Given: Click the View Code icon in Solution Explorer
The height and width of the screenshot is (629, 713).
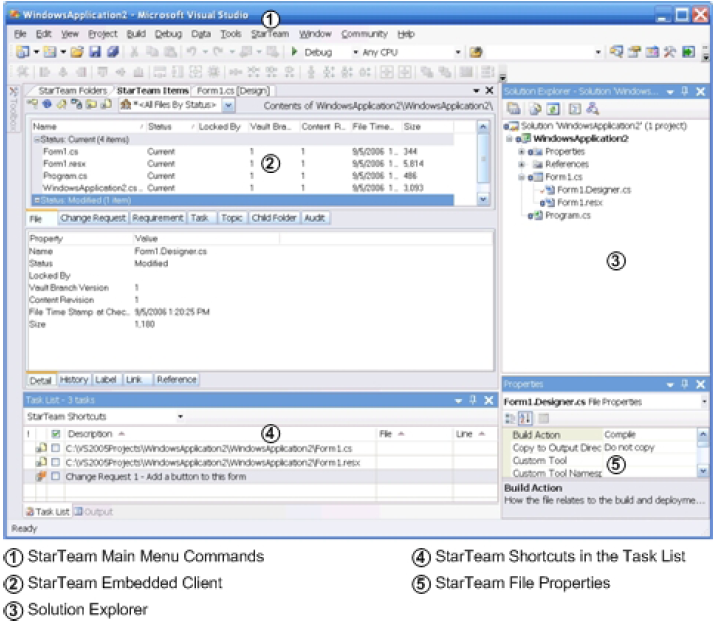Looking at the screenshot, I should click(x=574, y=109).
